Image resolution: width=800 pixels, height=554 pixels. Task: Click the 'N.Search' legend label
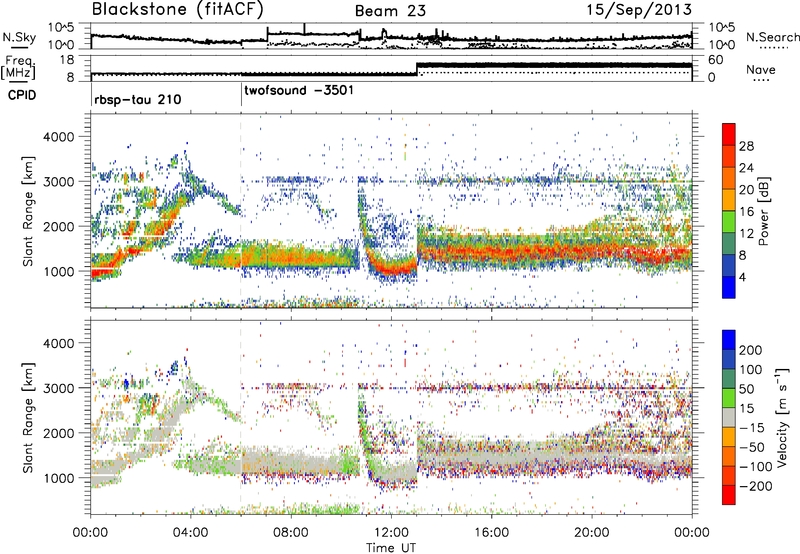[x=772, y=37]
